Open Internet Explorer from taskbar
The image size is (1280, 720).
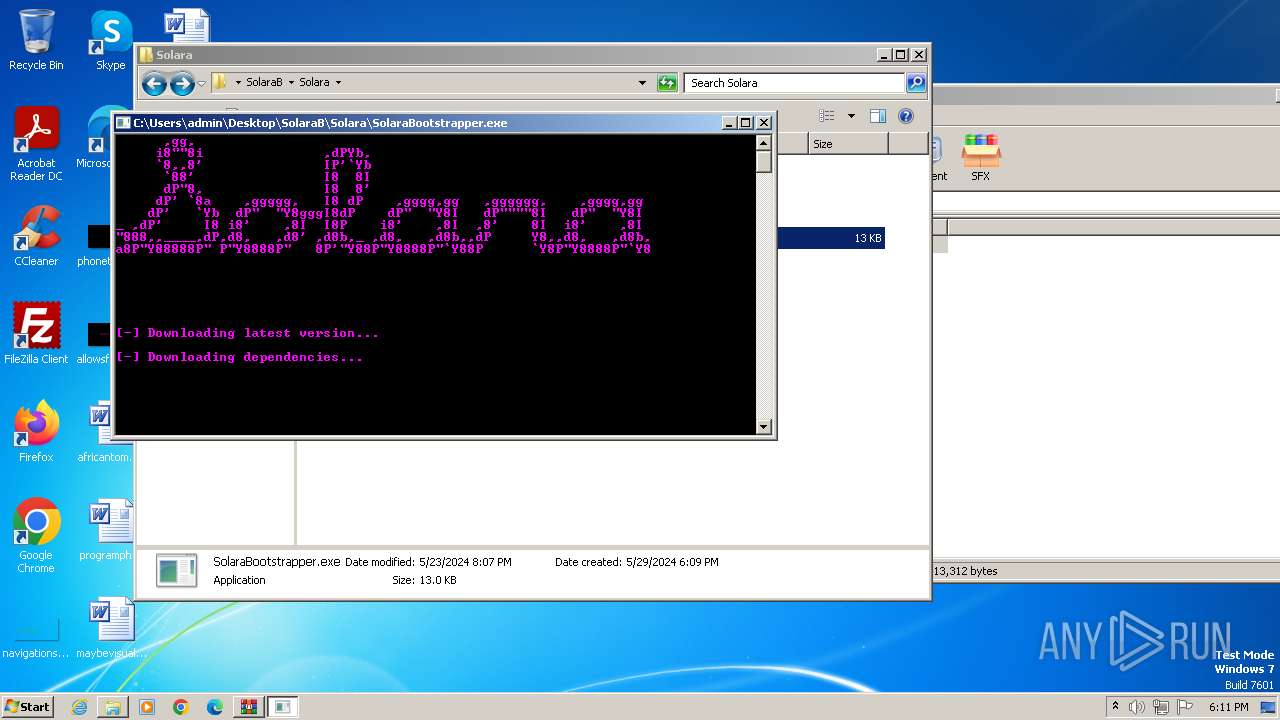pos(79,707)
